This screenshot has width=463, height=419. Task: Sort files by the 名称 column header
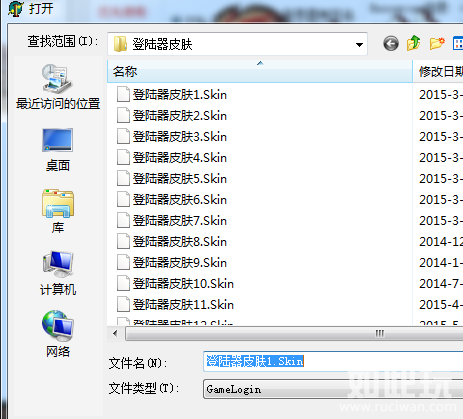pyautogui.click(x=260, y=71)
